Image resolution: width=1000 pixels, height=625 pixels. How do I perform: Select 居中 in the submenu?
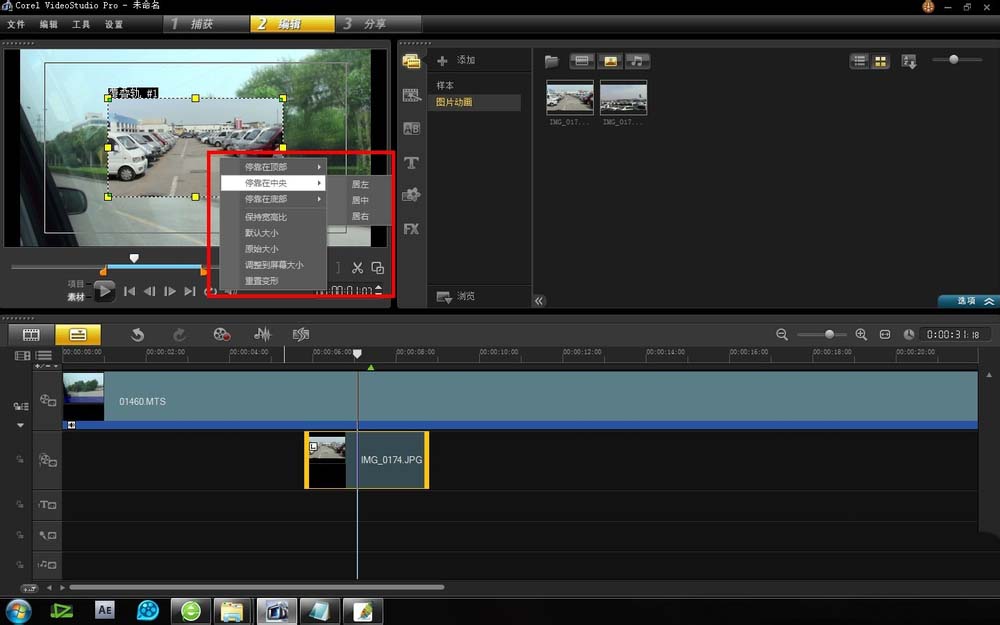pyautogui.click(x=360, y=201)
